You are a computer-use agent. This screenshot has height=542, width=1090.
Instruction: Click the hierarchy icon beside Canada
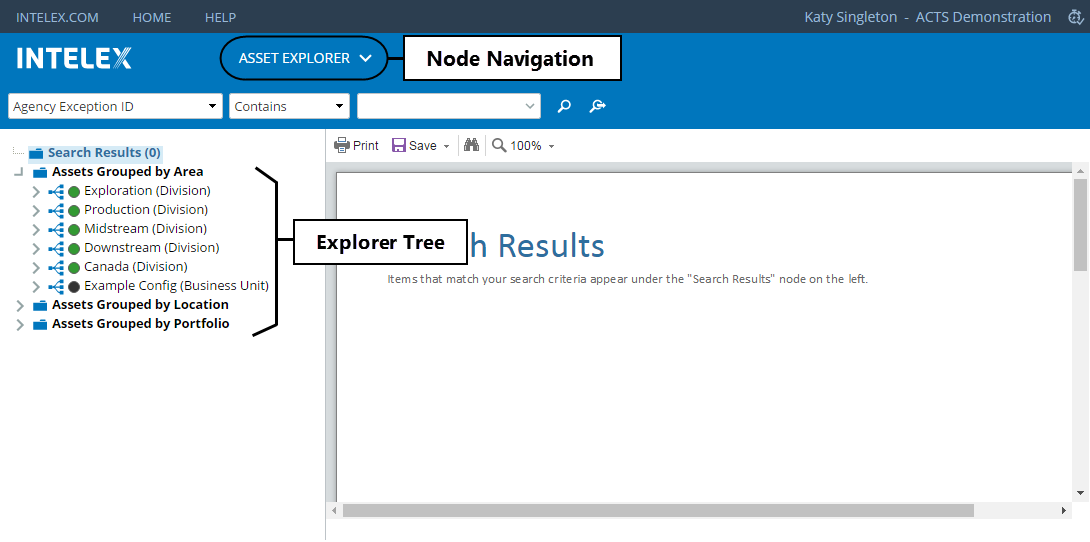[56, 268]
